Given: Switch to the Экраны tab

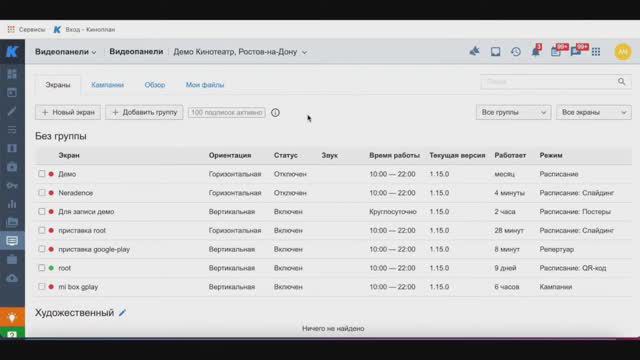Looking at the screenshot, I should coord(58,85).
